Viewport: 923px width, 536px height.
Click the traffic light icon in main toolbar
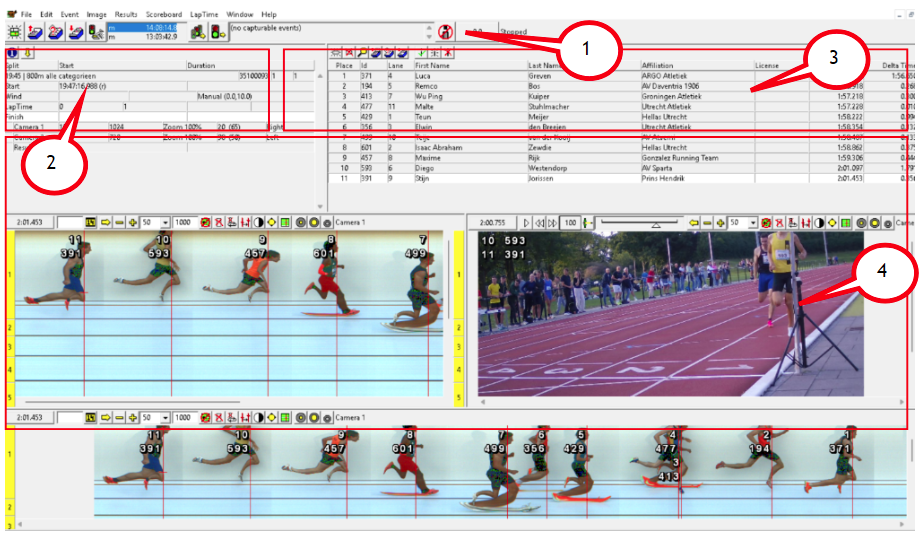216,32
